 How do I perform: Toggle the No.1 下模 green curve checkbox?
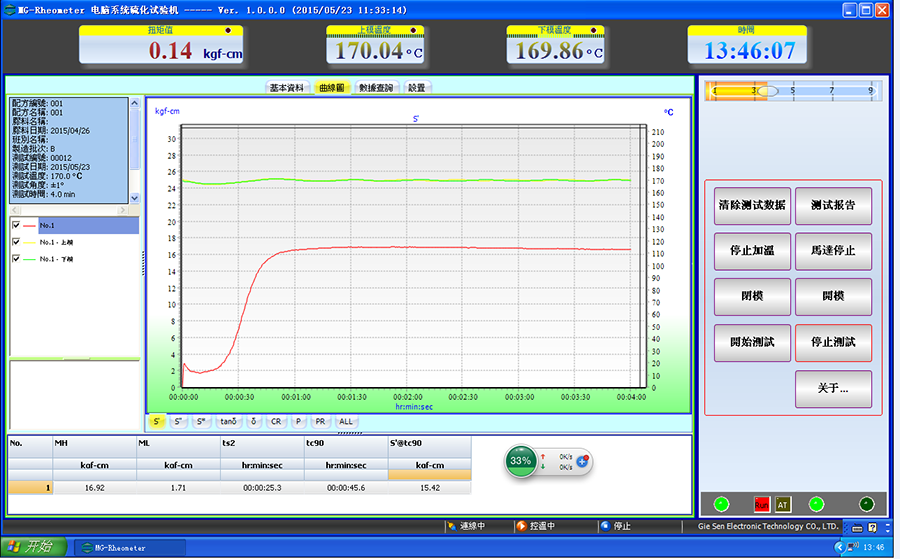coord(16,258)
